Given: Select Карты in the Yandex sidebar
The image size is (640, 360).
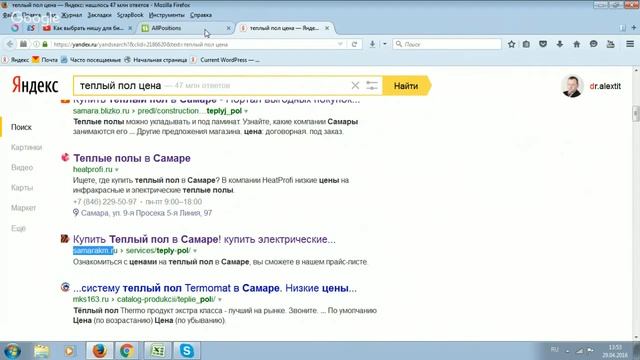Looking at the screenshot, I should [22, 188].
